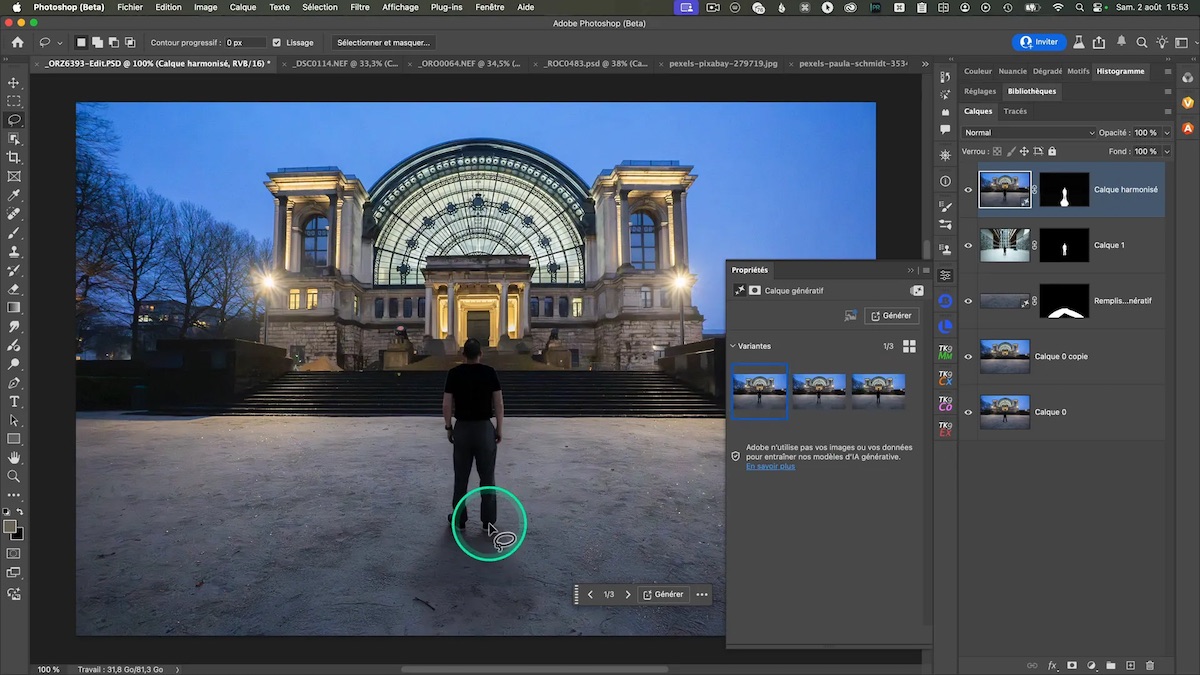Hide the Calque harmonisé layer
The image size is (1200, 675).
click(968, 190)
